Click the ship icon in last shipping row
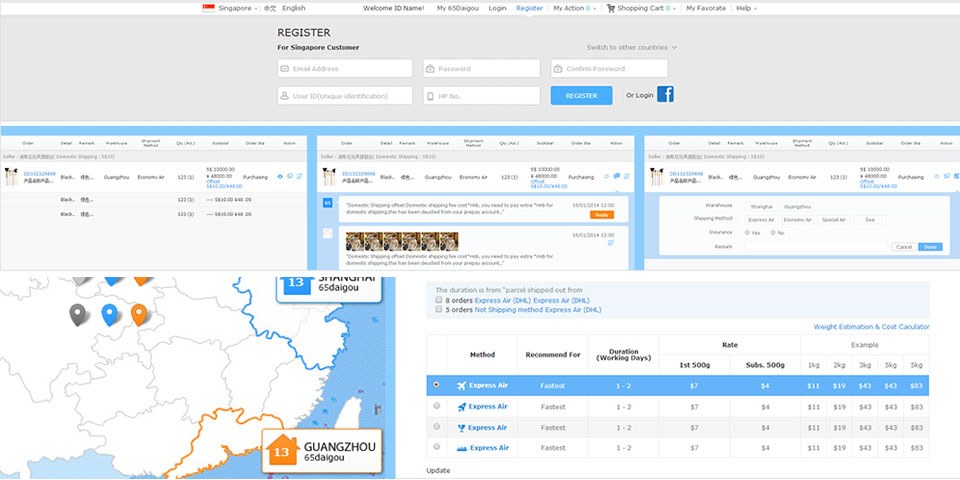This screenshot has width=960, height=480. [x=461, y=448]
